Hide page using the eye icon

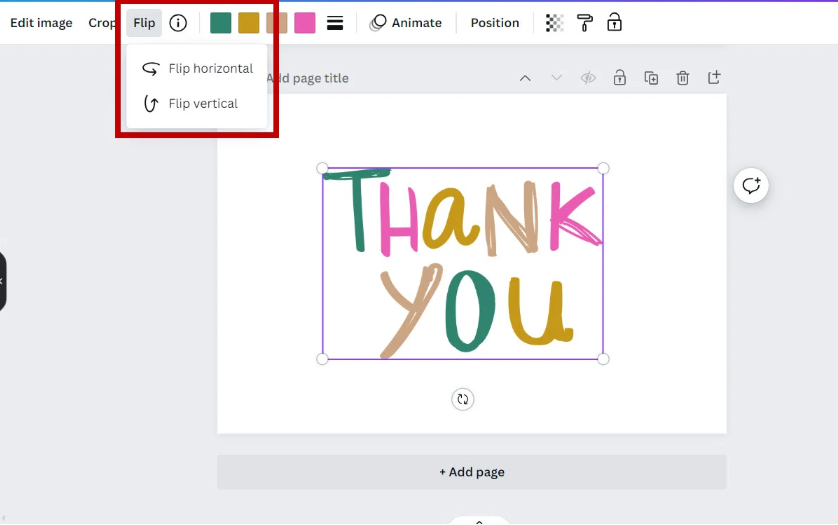[x=588, y=78]
